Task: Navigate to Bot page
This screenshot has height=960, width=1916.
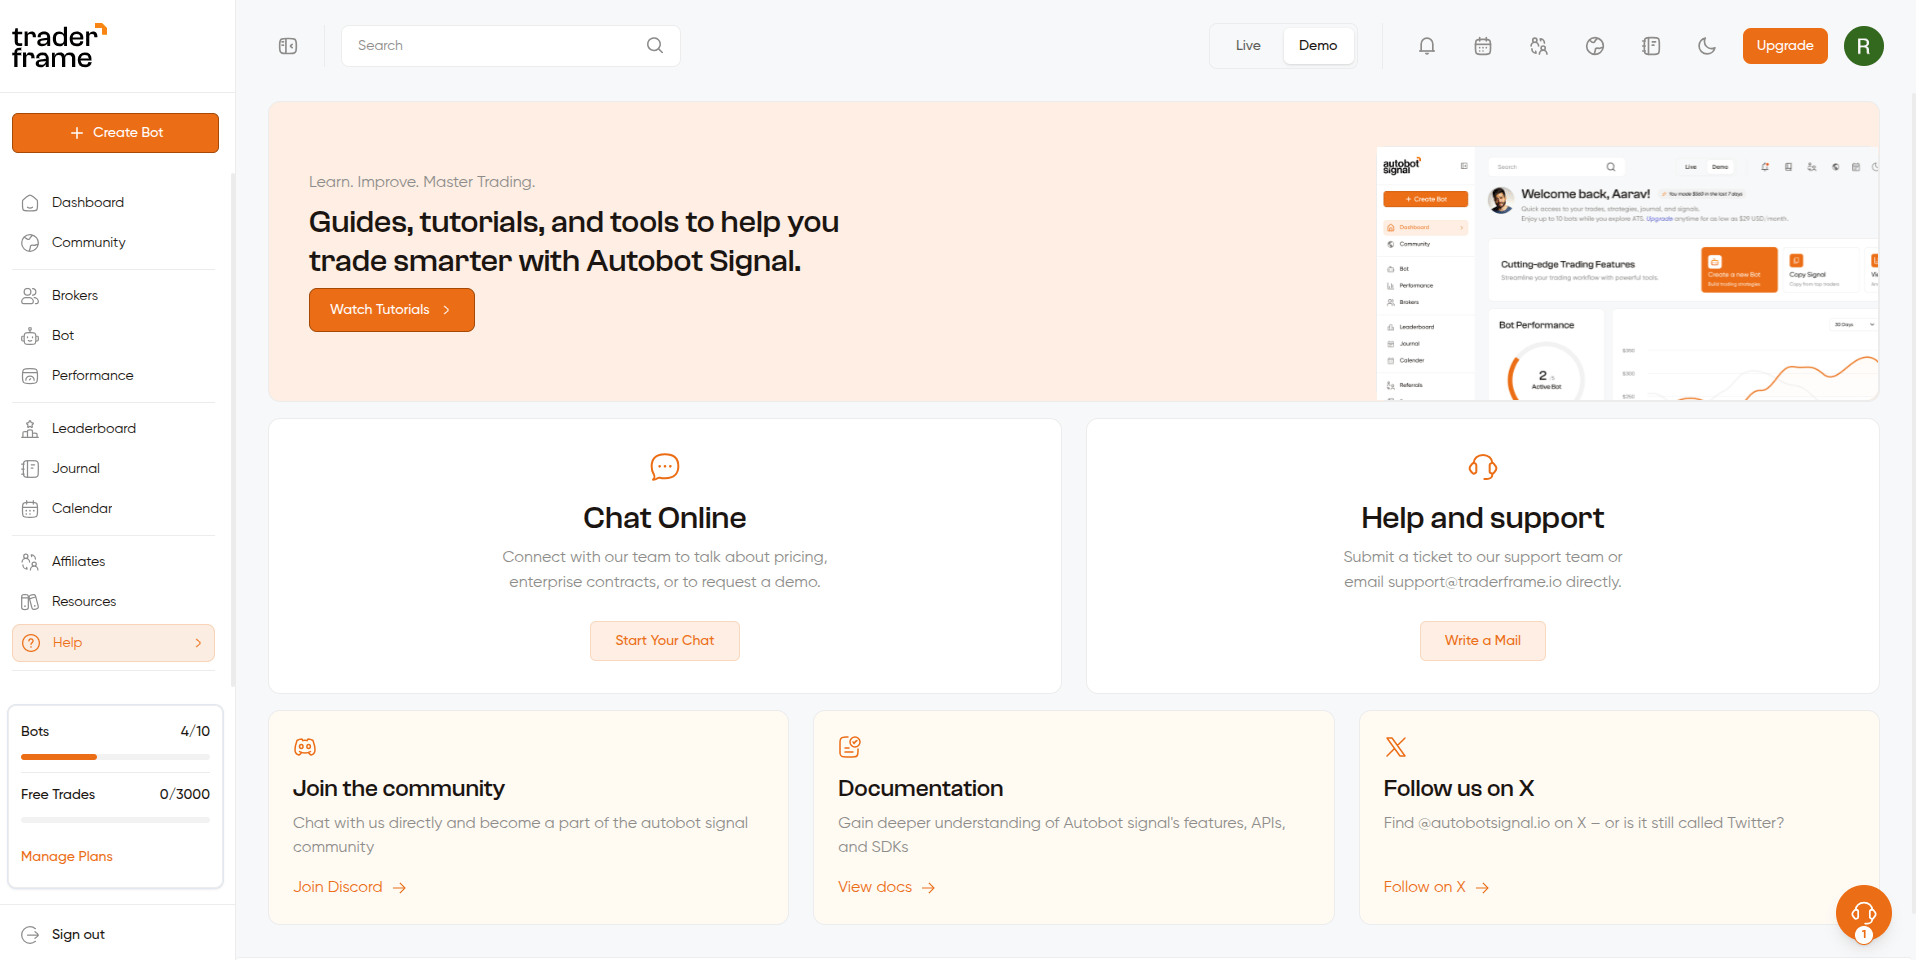Action: [x=63, y=336]
